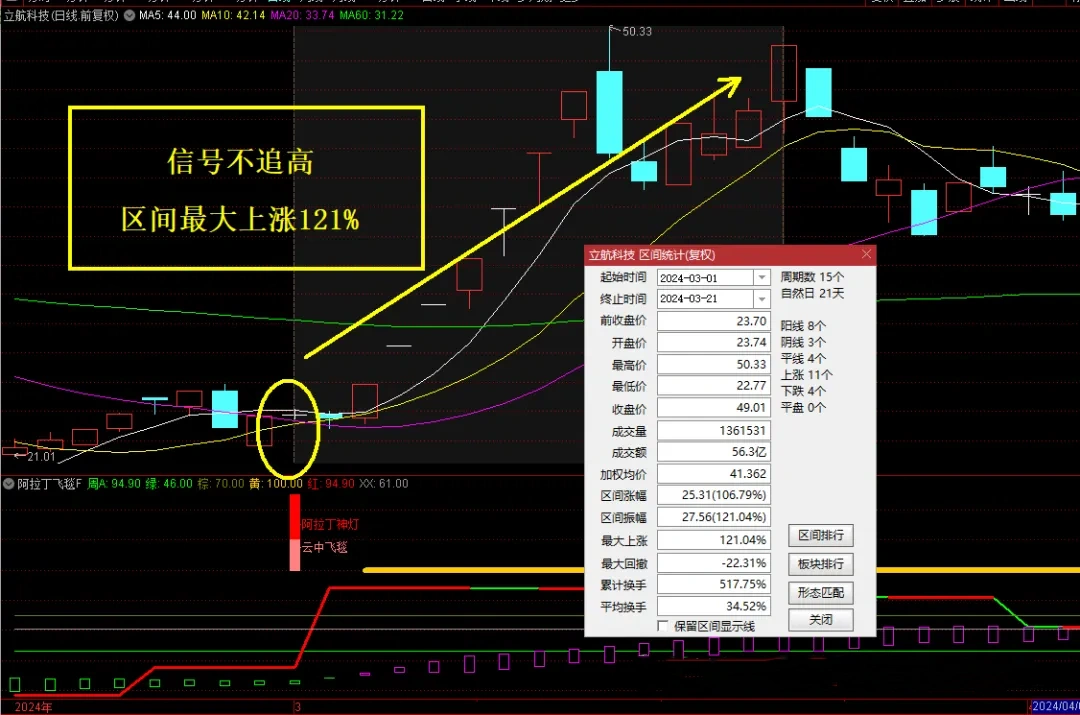Click the 上涨 11个 statistic
Image resolution: width=1080 pixels, height=715 pixels.
tap(807, 375)
